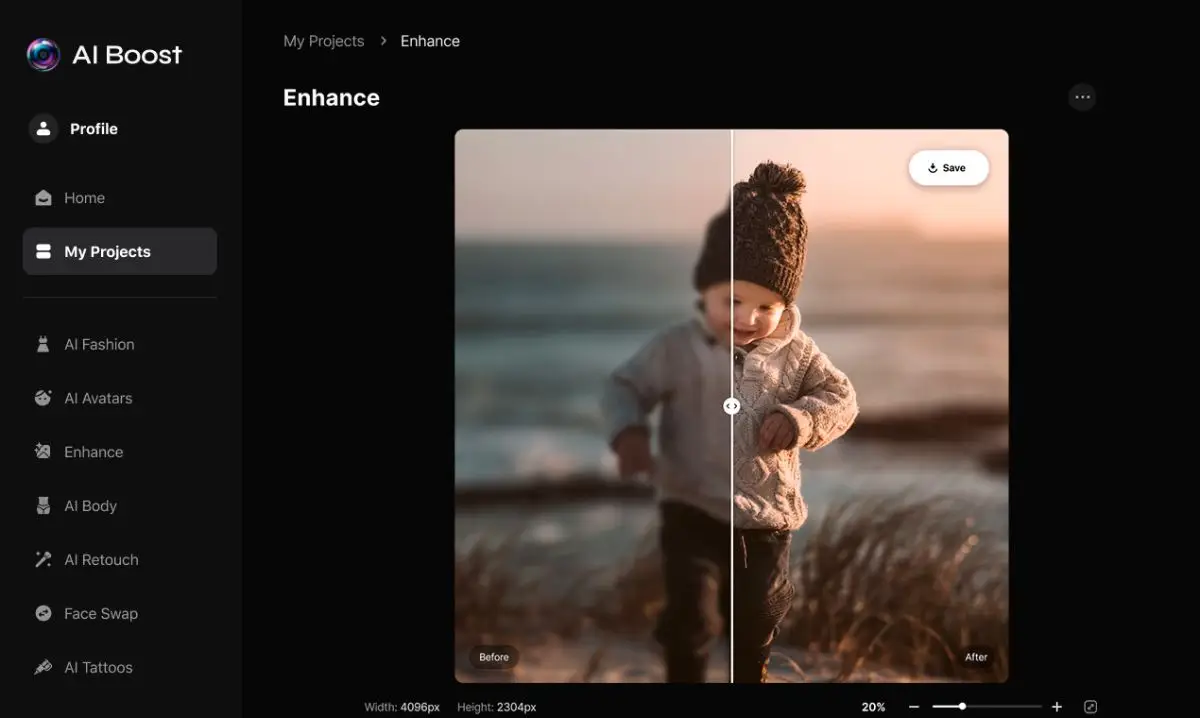The height and width of the screenshot is (718, 1200).
Task: Click the AI Fashion dress icon
Action: [x=43, y=345]
